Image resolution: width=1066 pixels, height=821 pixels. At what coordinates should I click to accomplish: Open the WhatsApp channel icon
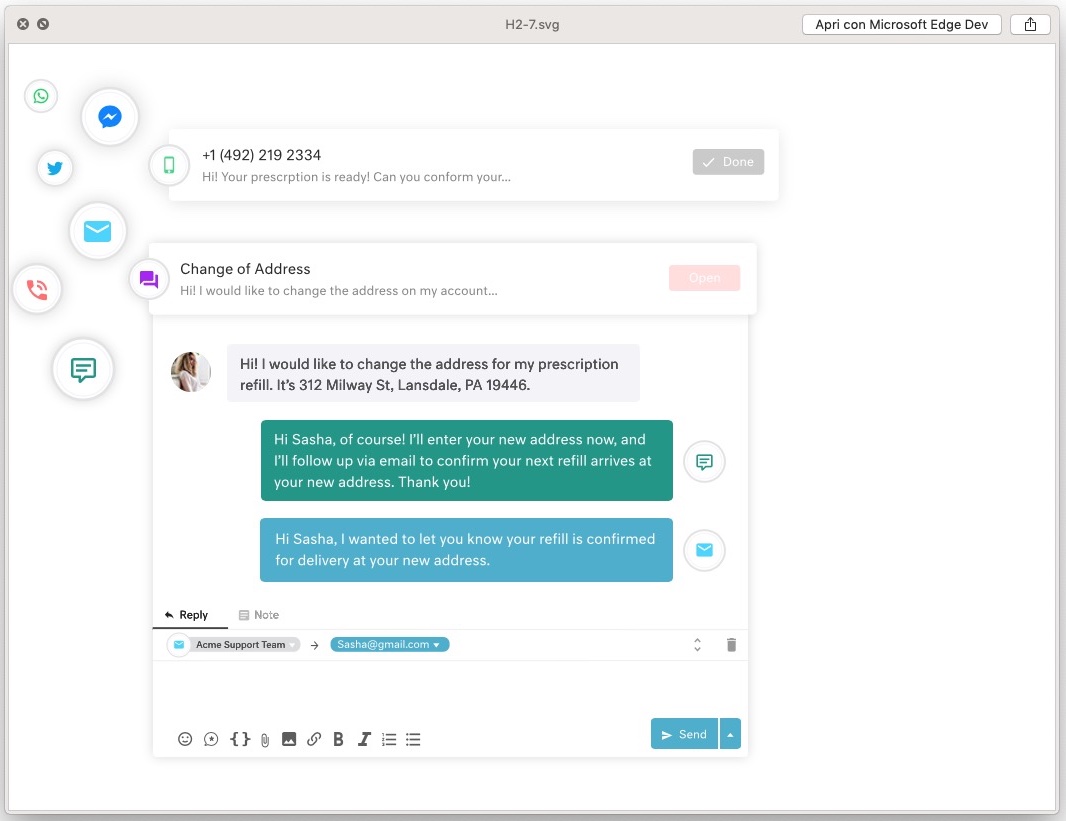tap(41, 96)
